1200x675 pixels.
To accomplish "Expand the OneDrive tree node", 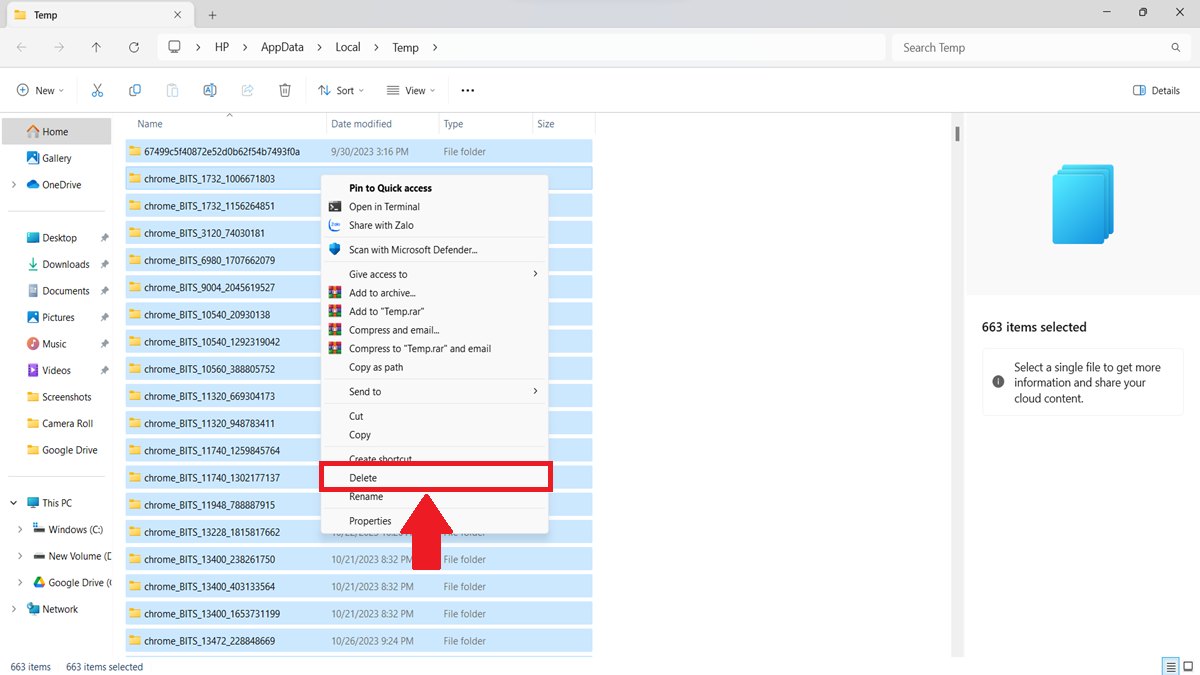I will tap(14, 185).
